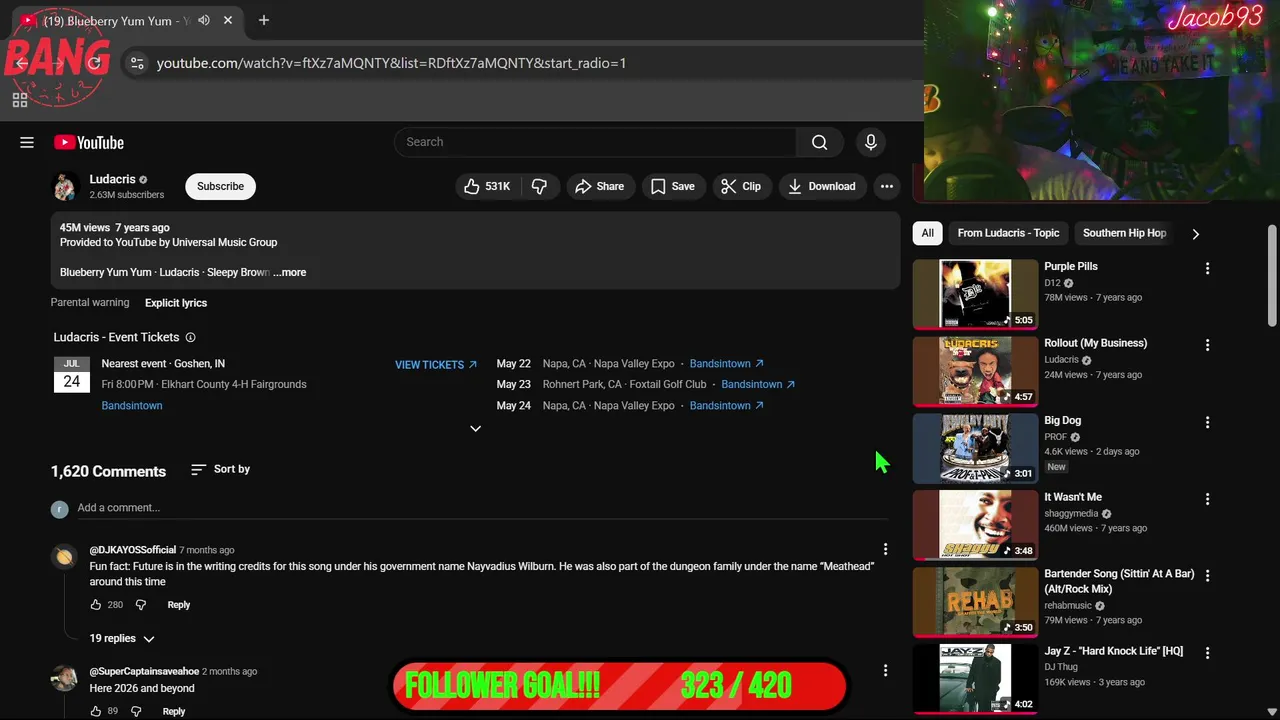Open the browser tab groups grid icon
Image resolution: width=1280 pixels, height=720 pixels.
[x=19, y=100]
